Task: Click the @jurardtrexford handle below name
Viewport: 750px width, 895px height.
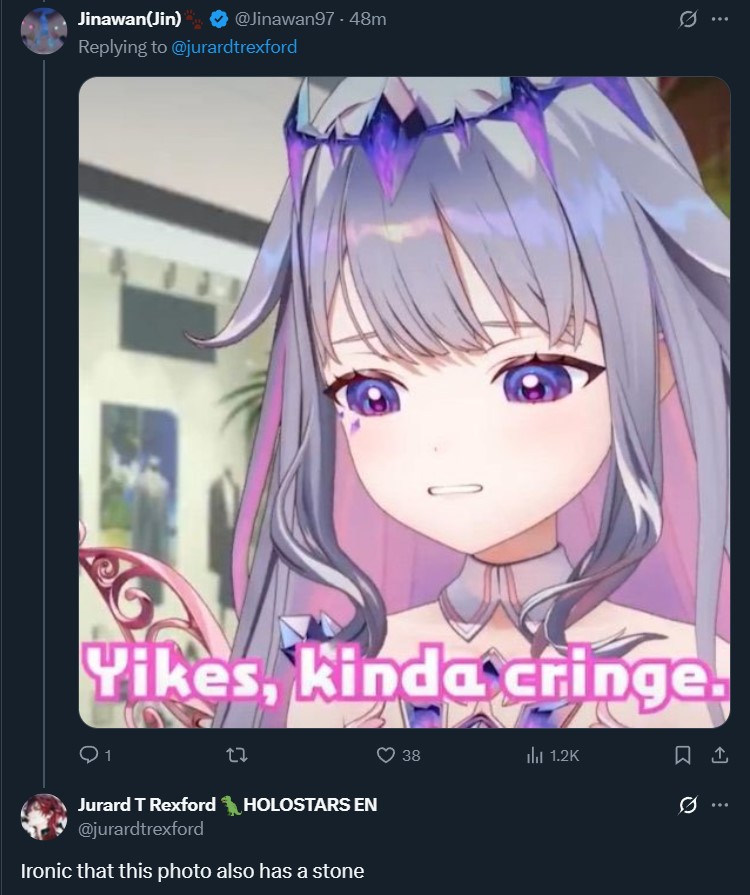Action: pos(140,828)
